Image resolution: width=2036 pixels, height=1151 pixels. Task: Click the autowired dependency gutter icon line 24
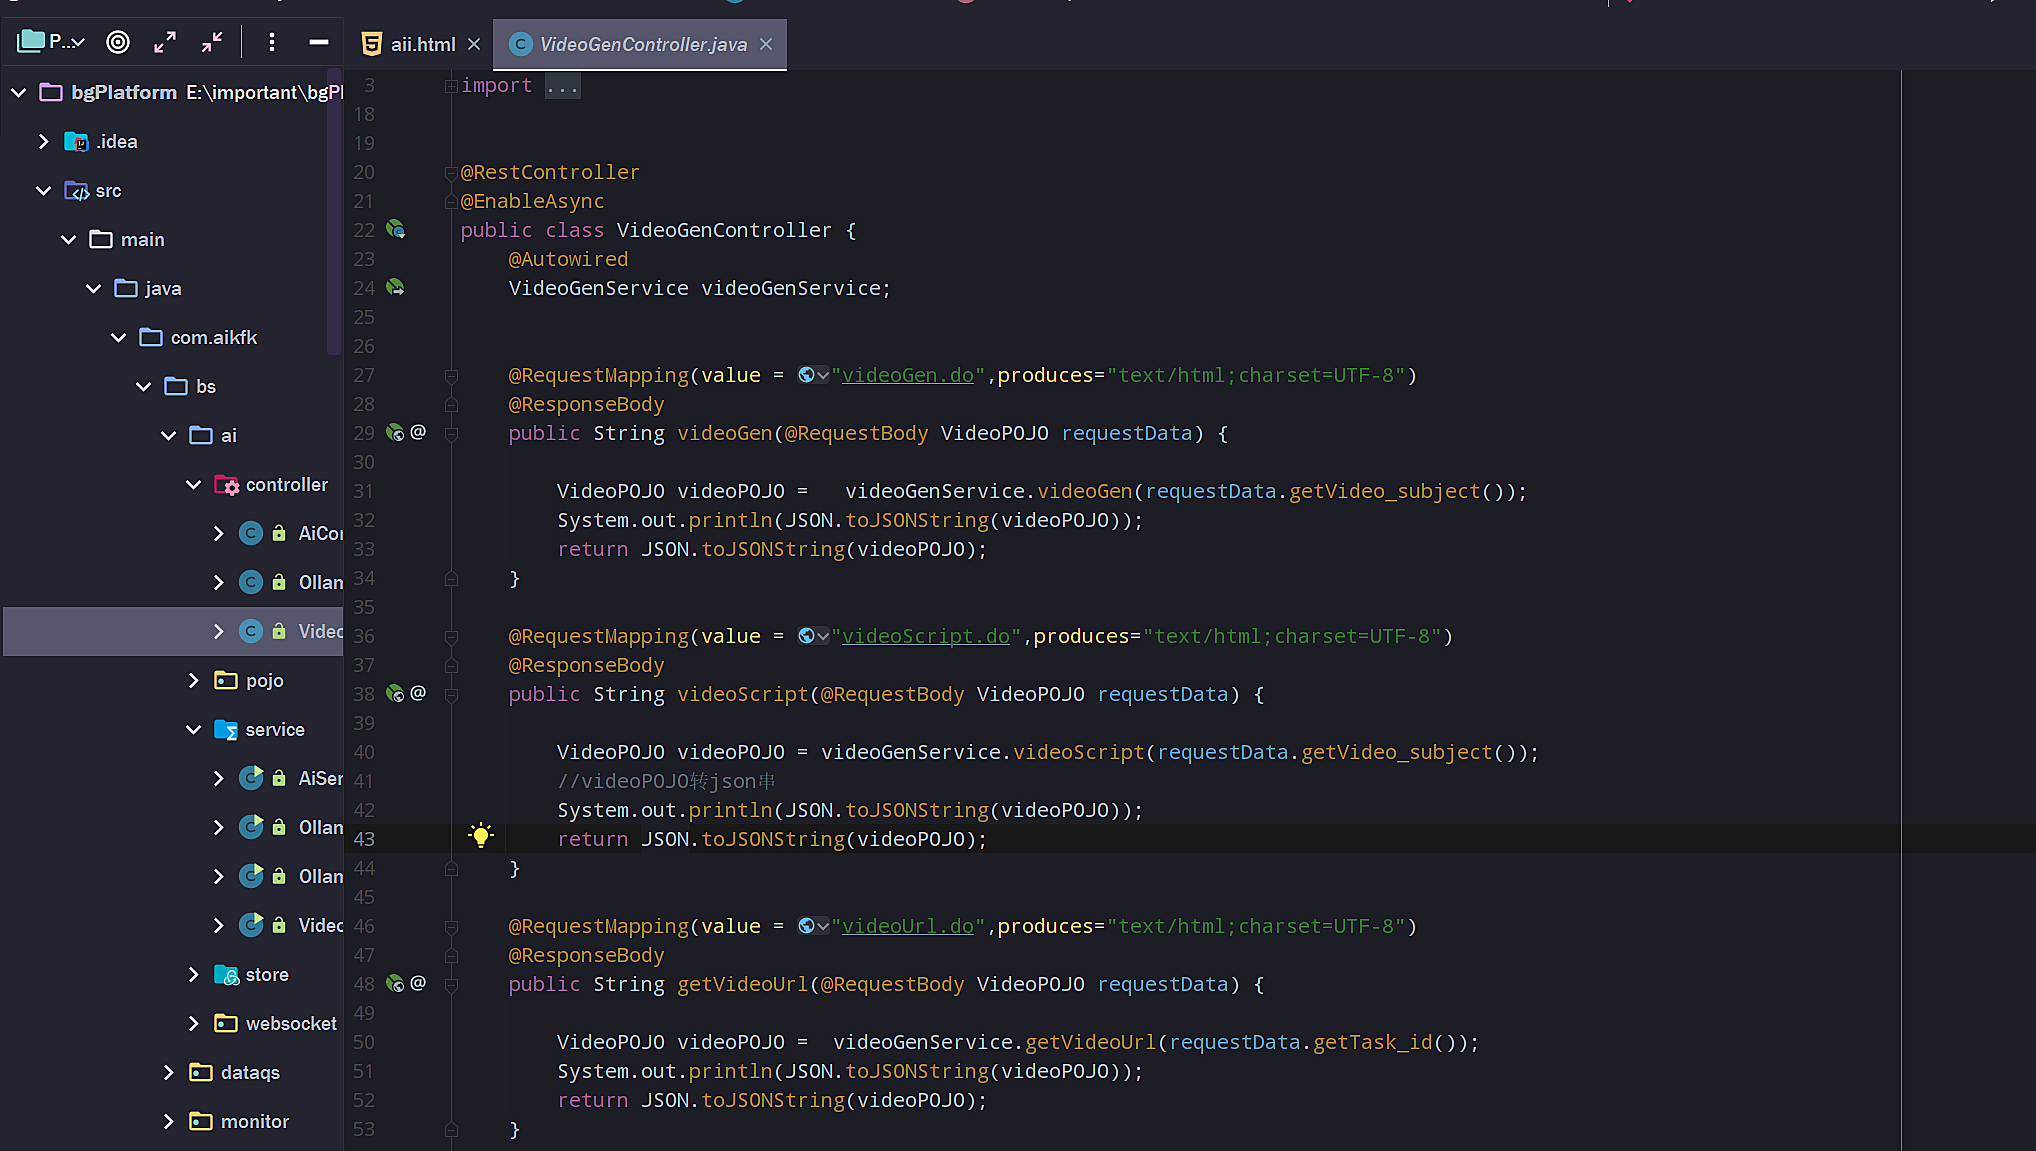pyautogui.click(x=396, y=288)
